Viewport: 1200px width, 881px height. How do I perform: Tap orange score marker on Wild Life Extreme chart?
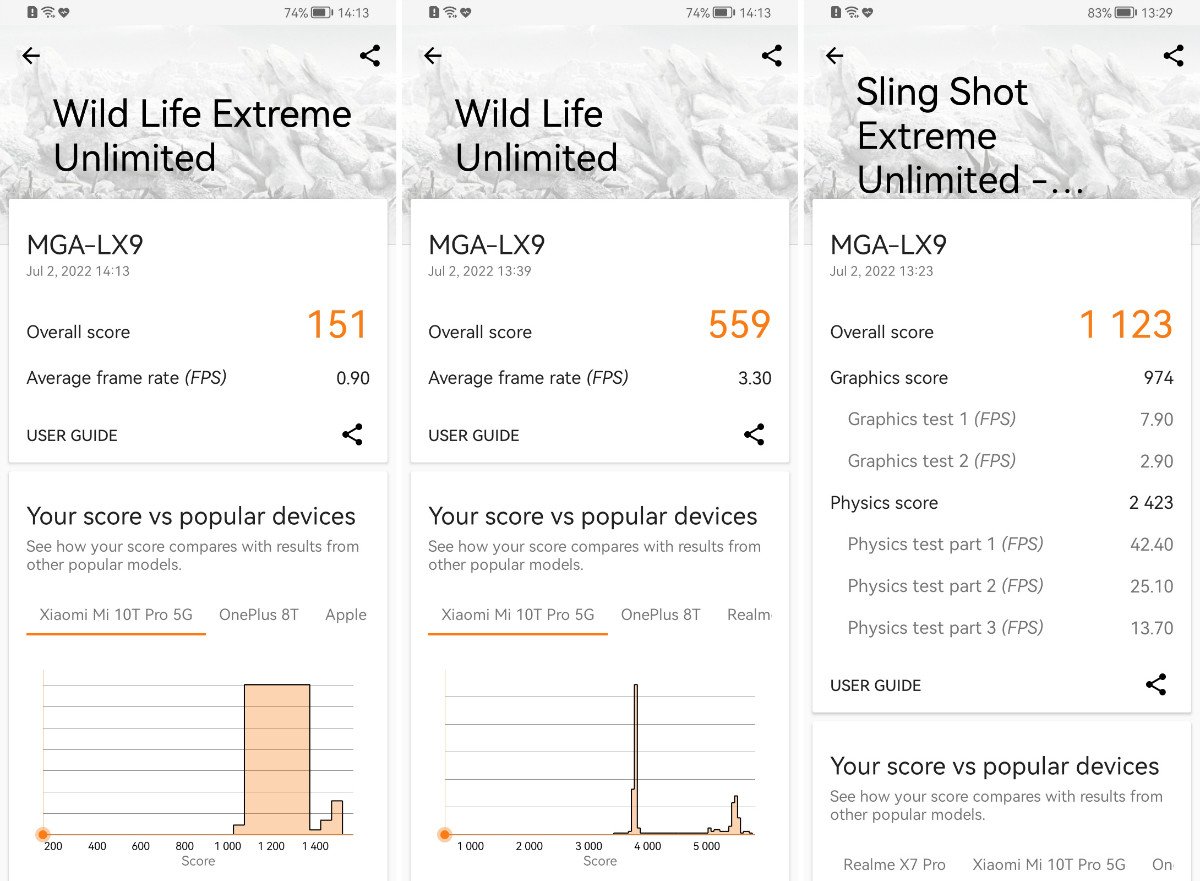[x=43, y=834]
